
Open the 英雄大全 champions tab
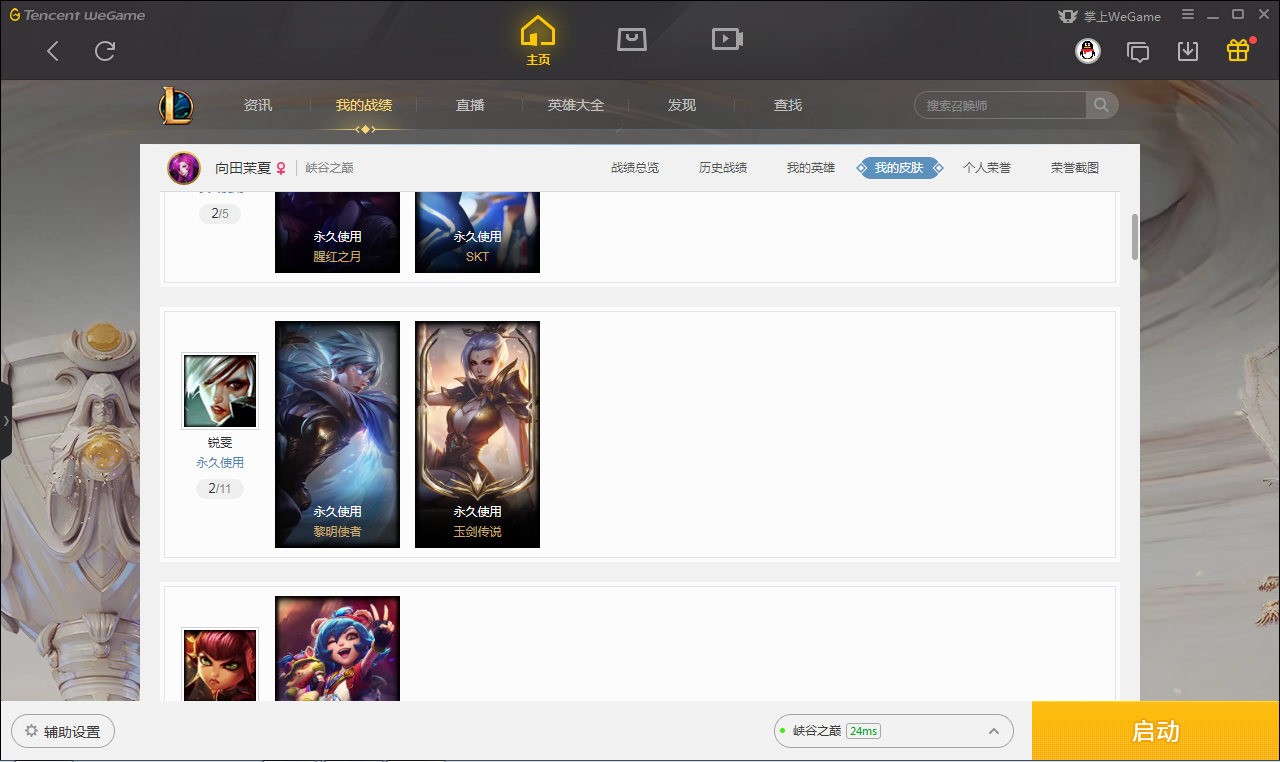[x=576, y=105]
